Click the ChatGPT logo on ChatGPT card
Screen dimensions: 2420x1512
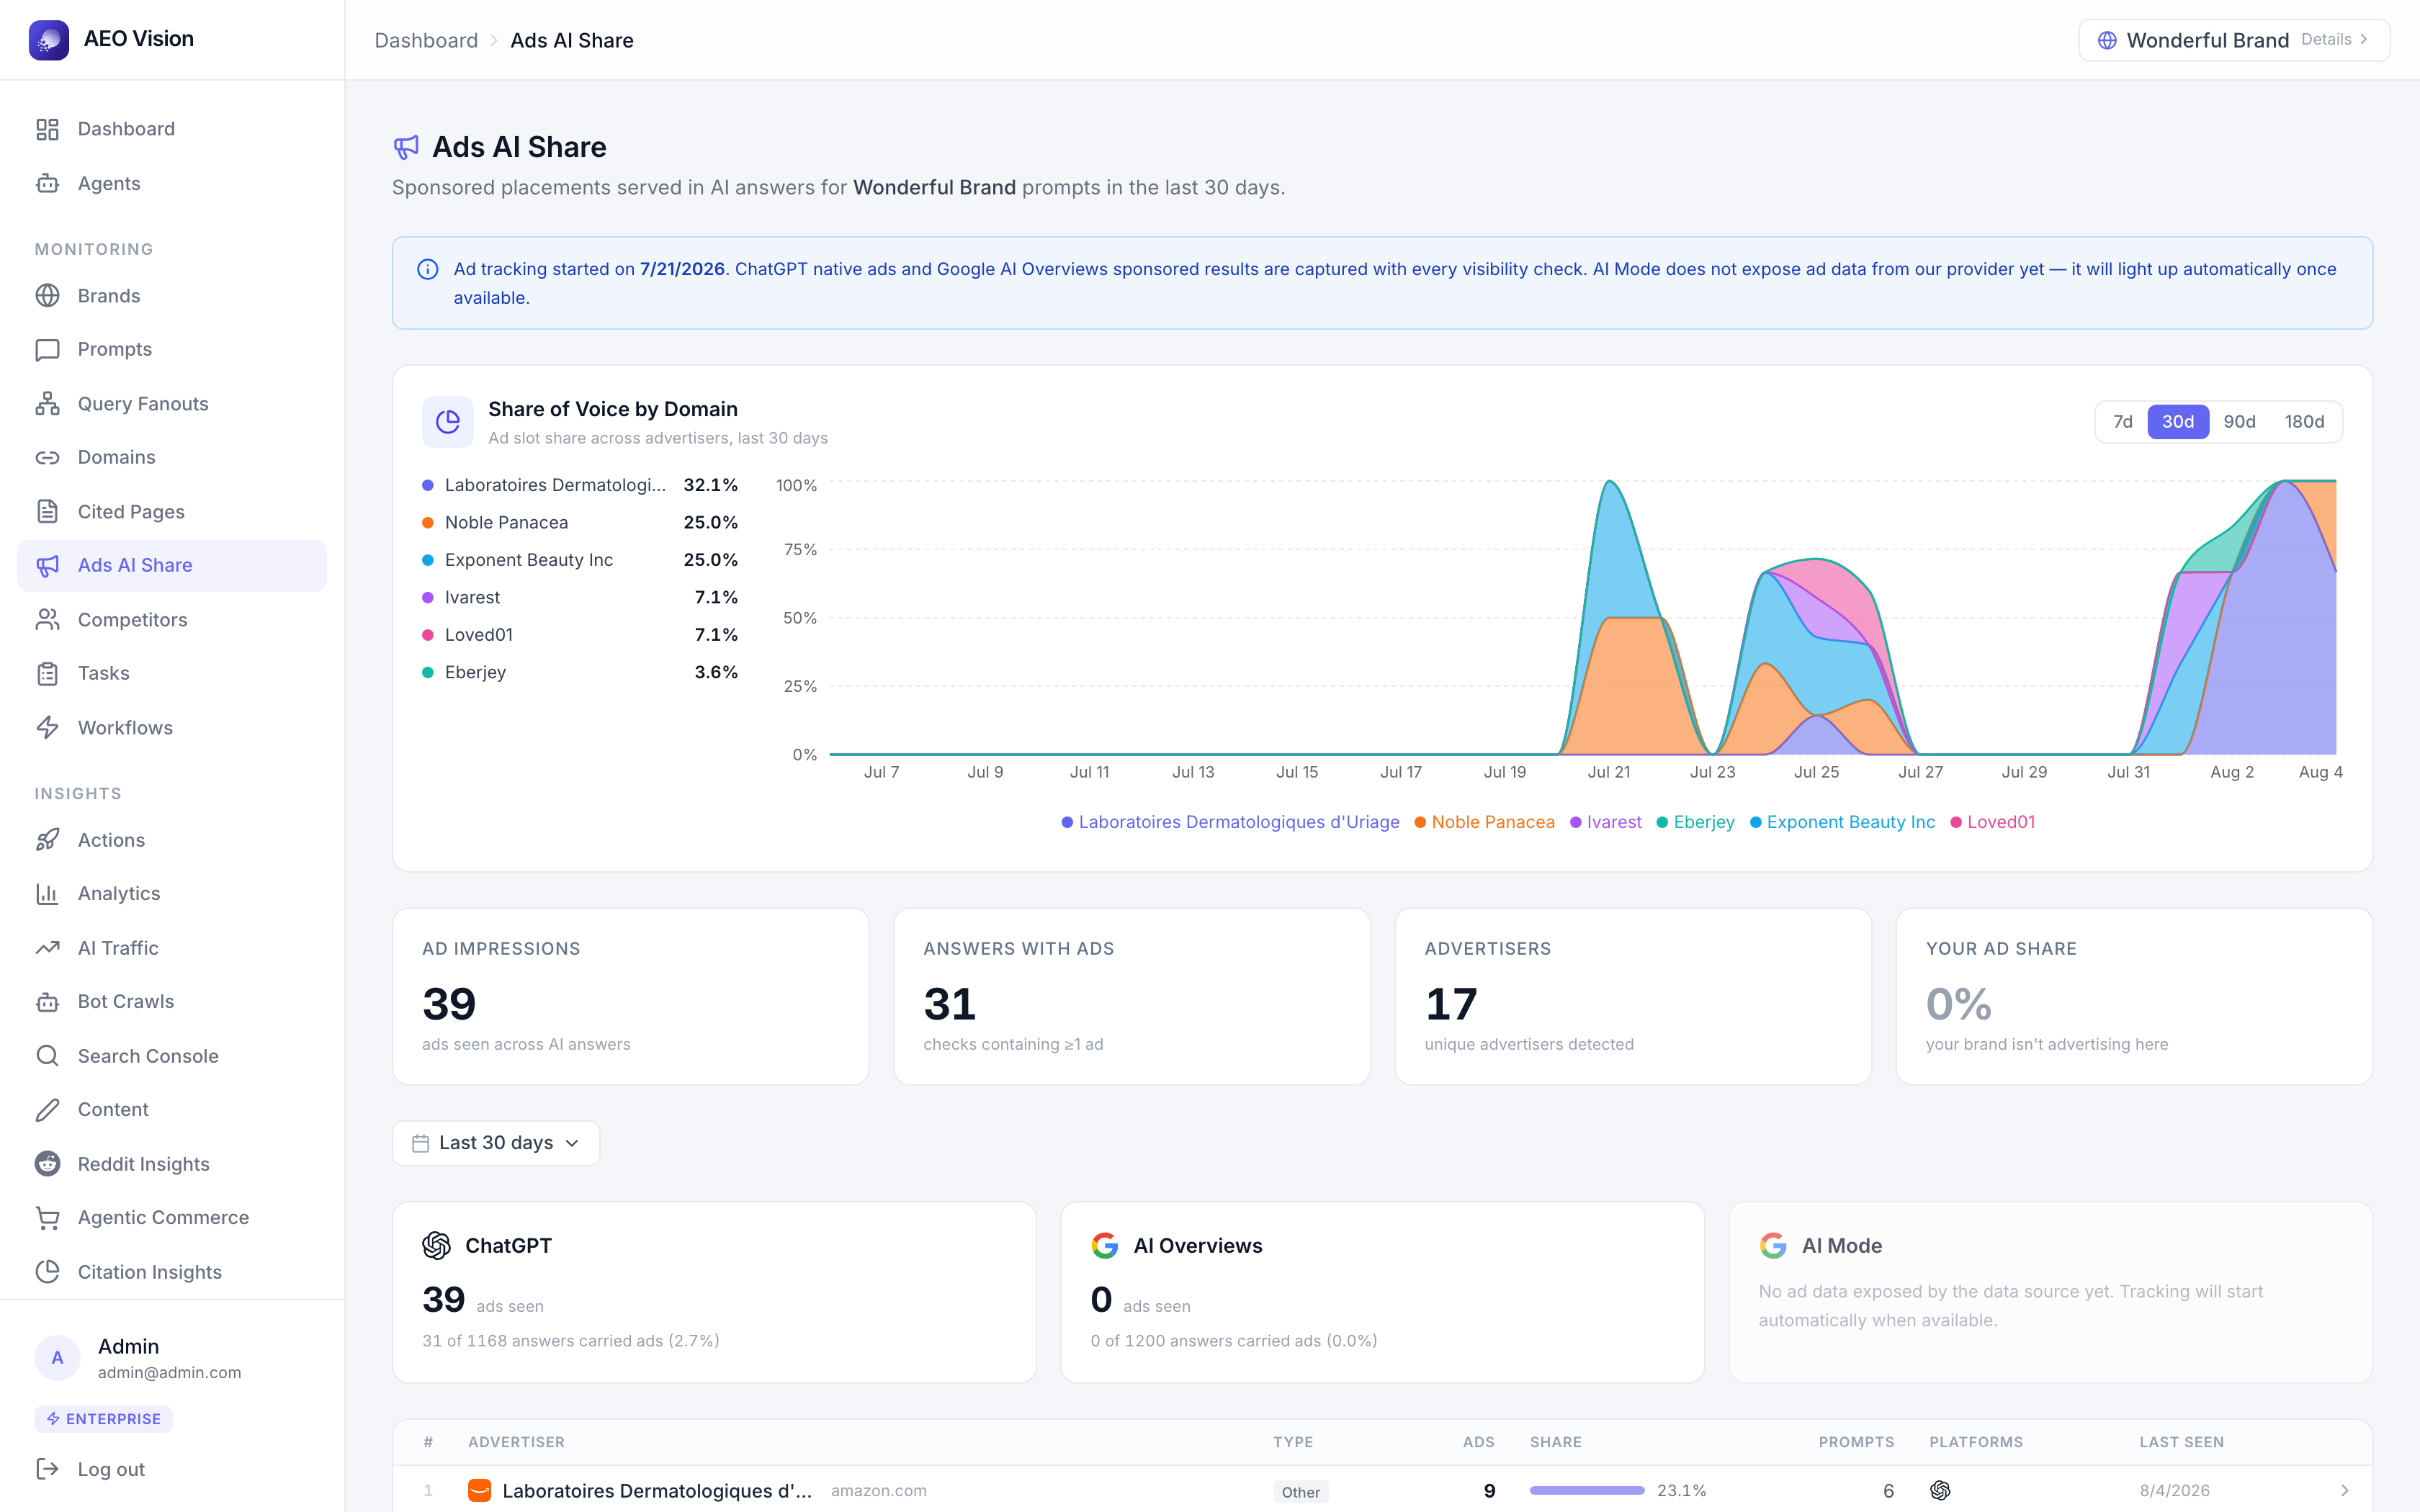coord(436,1245)
